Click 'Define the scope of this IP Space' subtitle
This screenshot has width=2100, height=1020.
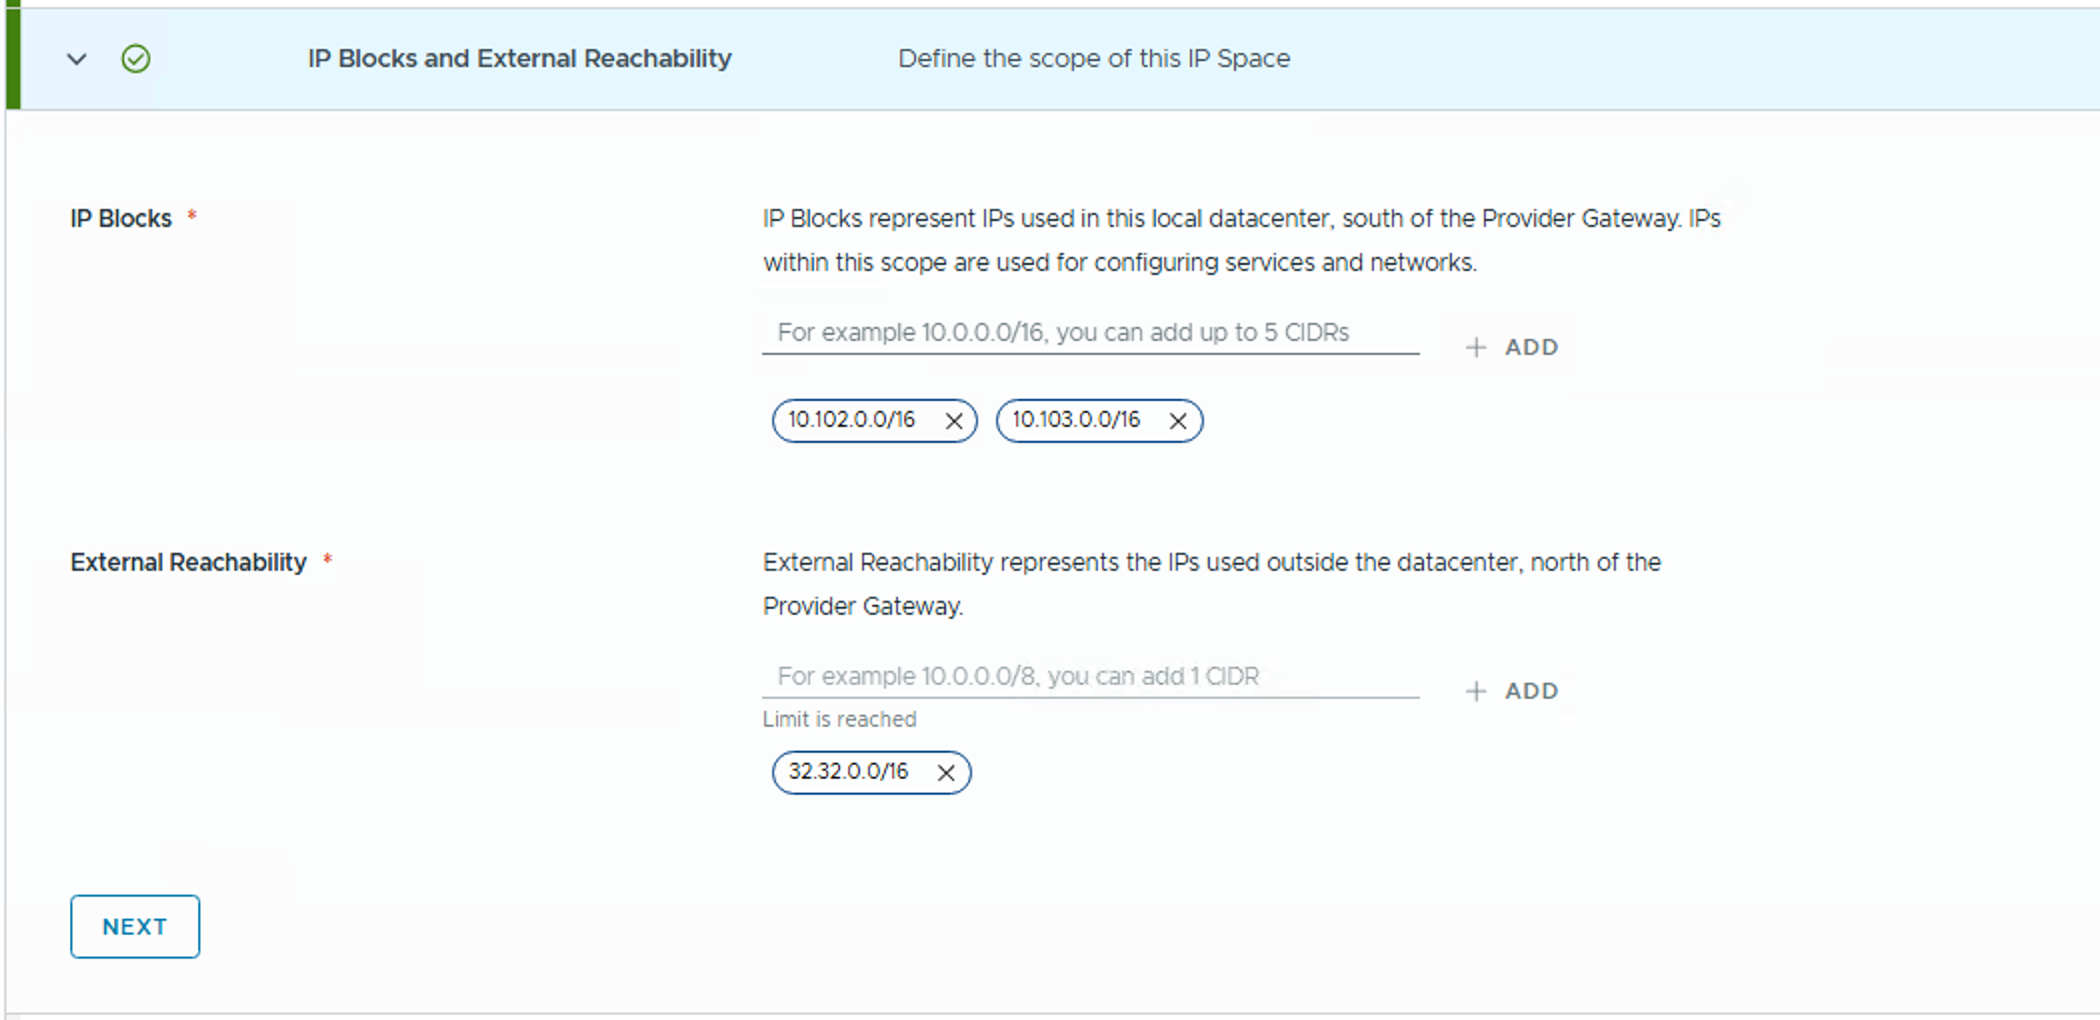coord(1094,59)
